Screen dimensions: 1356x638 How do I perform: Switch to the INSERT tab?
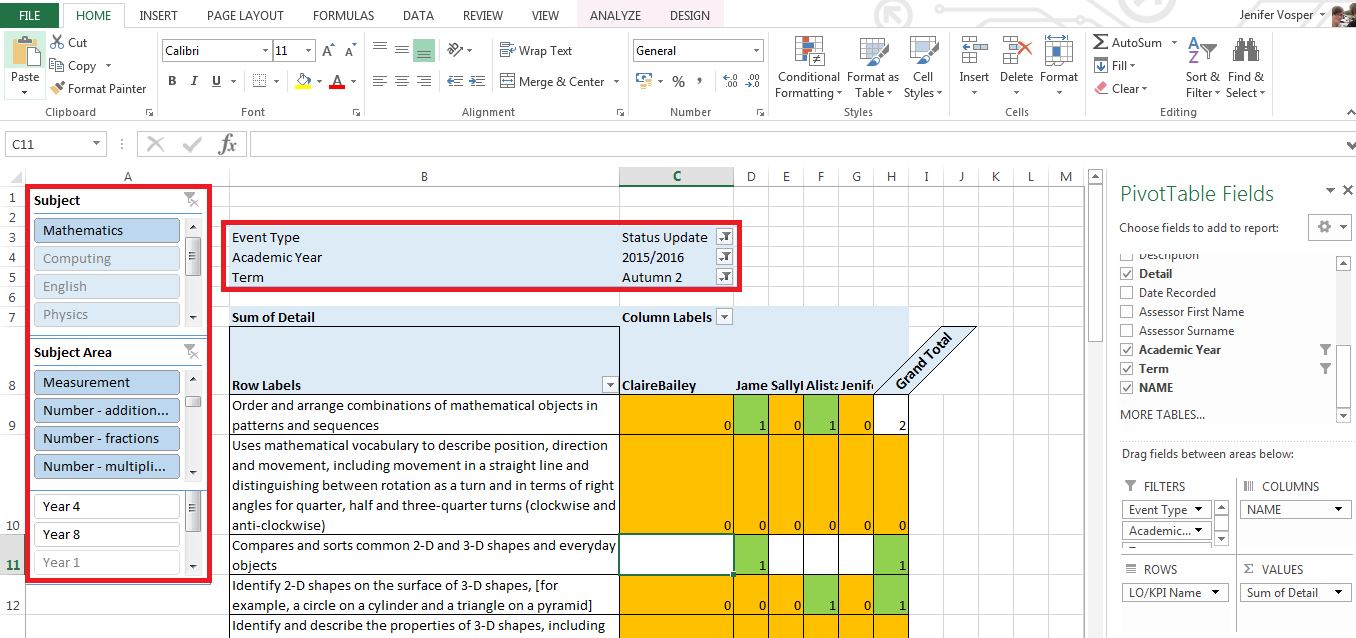[159, 16]
